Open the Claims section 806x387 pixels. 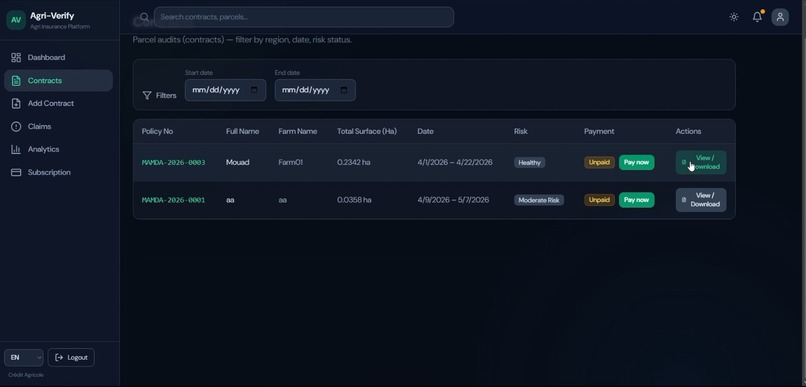click(x=59, y=126)
